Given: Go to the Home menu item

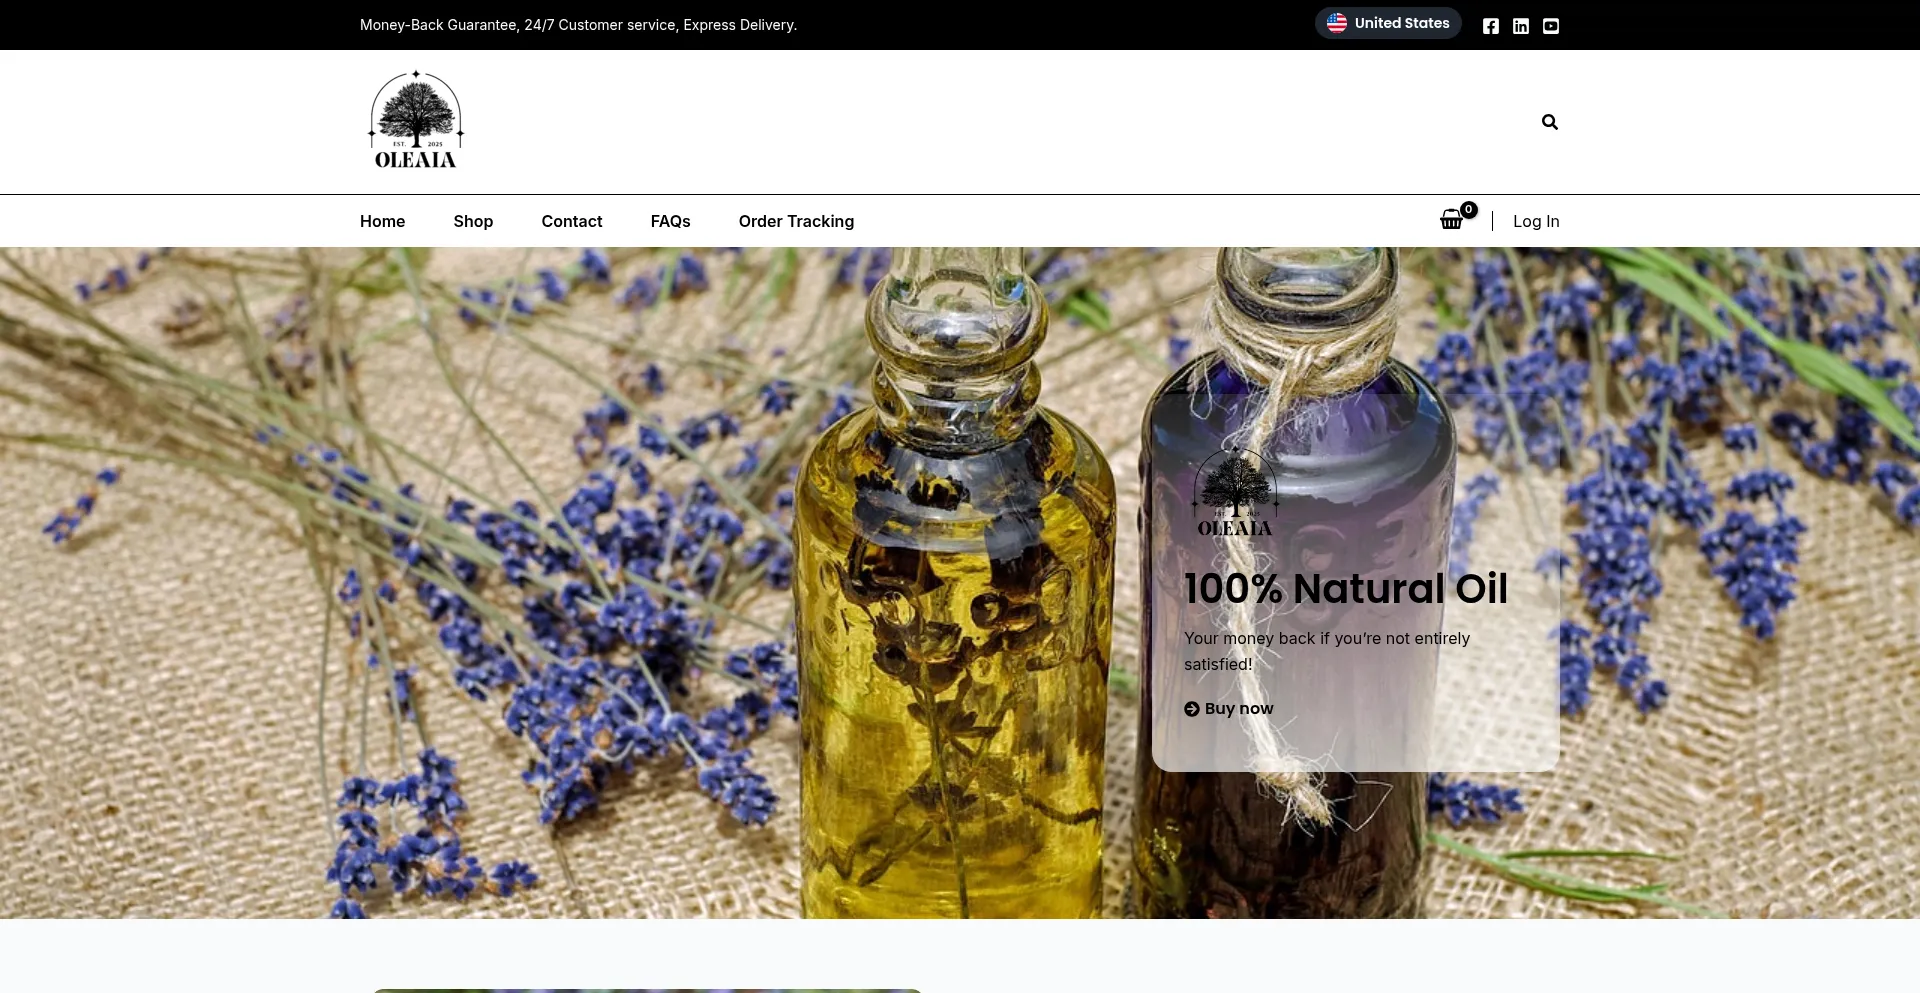Looking at the screenshot, I should [x=382, y=221].
